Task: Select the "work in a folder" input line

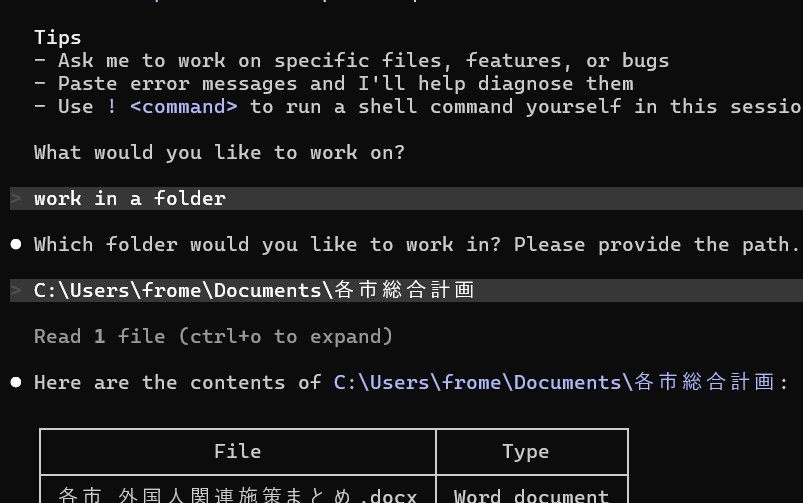Action: coord(130,198)
